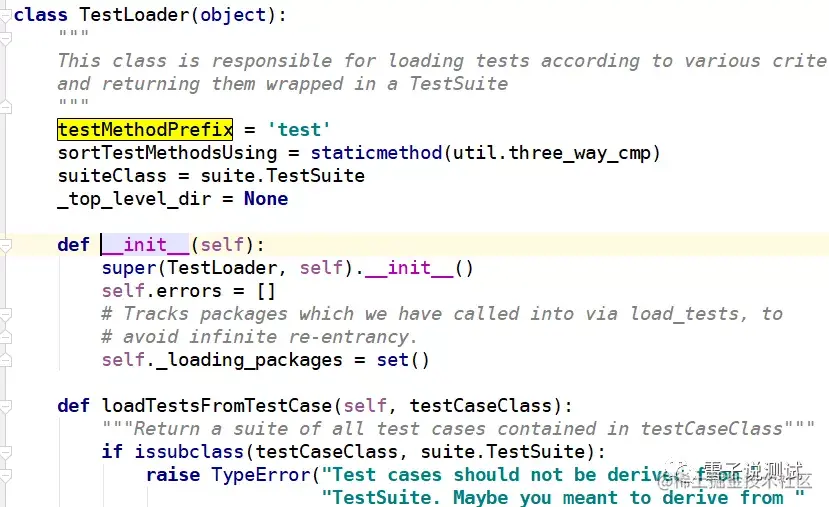829x507 pixels.
Task: Collapse the __init__ method fold marker
Action: (x=5, y=245)
